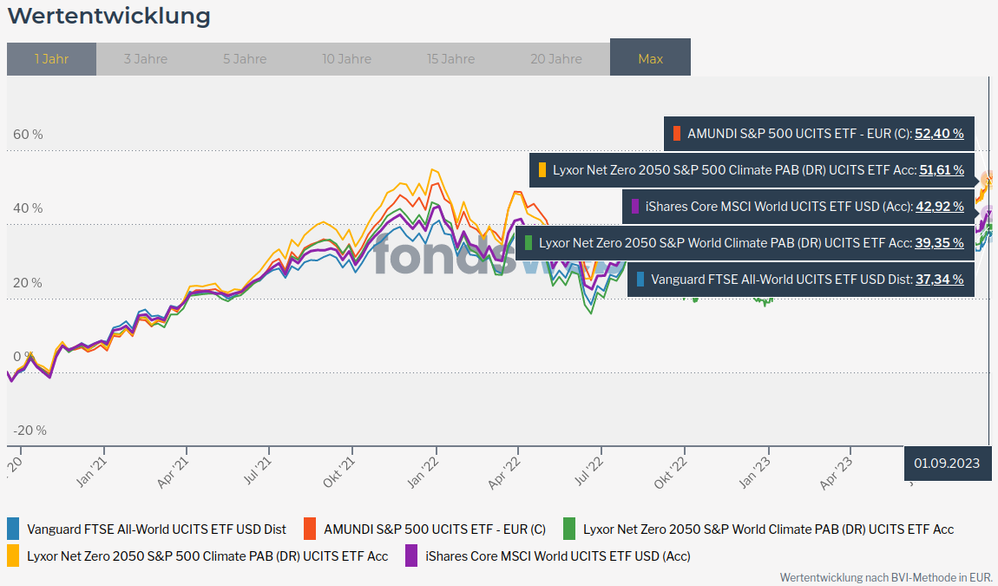Click the orange AMUNDI legend color swatch

[309, 529]
